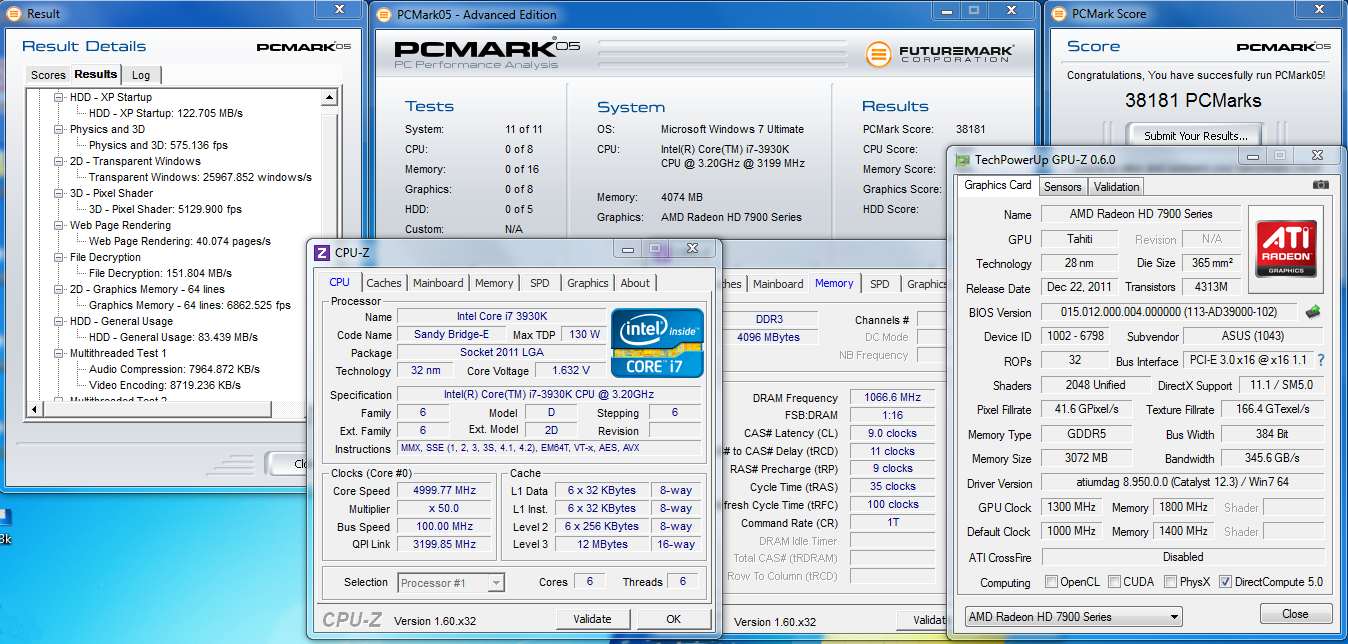Image resolution: width=1348 pixels, height=644 pixels.
Task: Collapse the File Decryption node
Action: (x=59, y=258)
